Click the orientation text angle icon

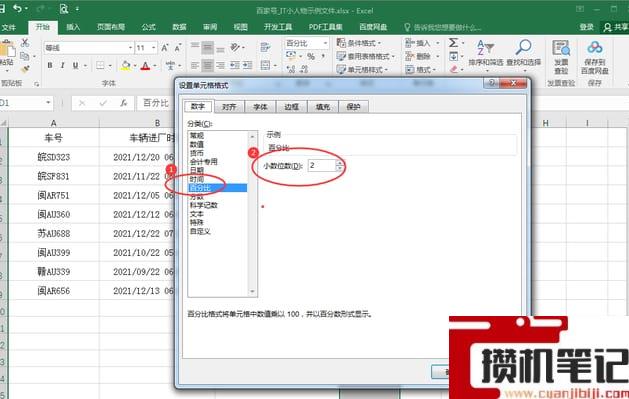click(235, 48)
